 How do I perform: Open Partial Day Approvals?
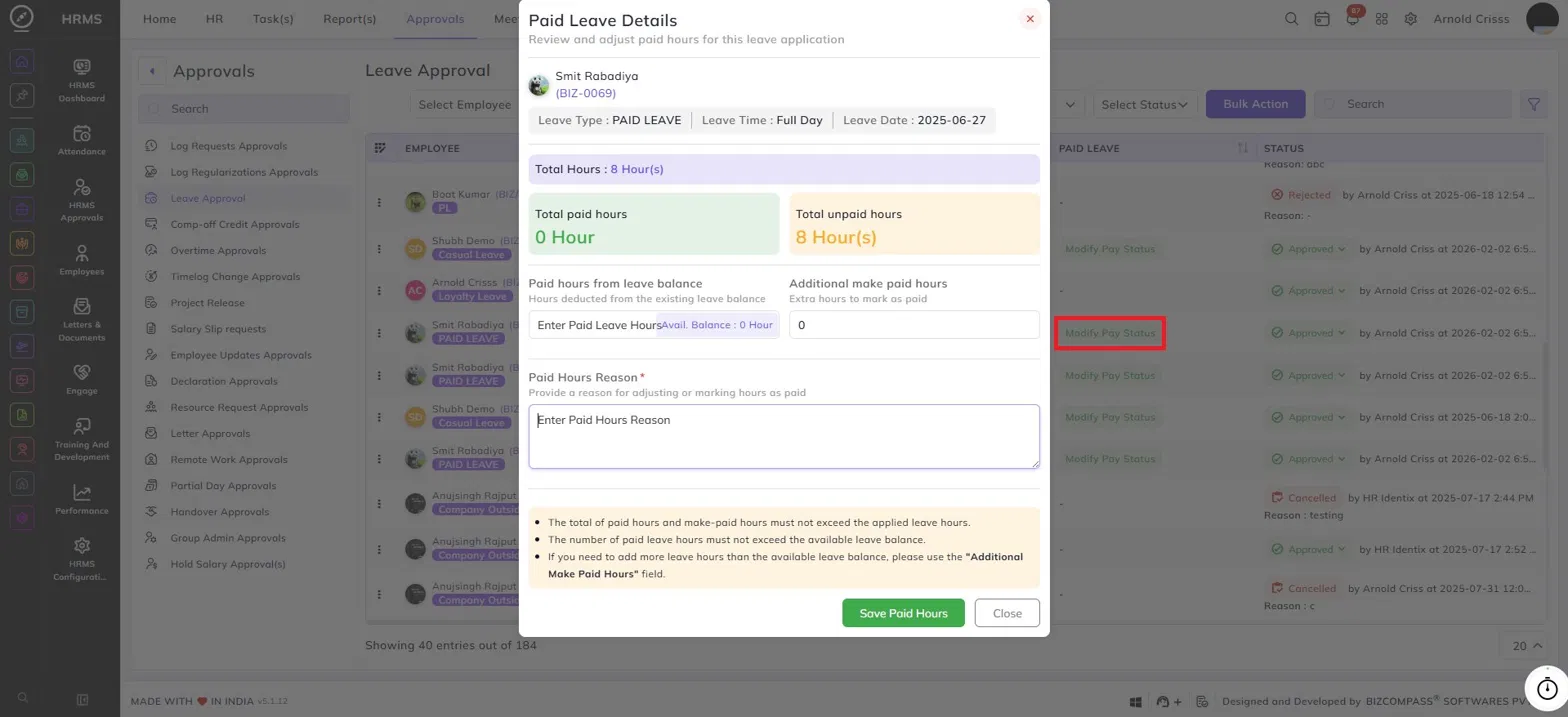click(223, 485)
